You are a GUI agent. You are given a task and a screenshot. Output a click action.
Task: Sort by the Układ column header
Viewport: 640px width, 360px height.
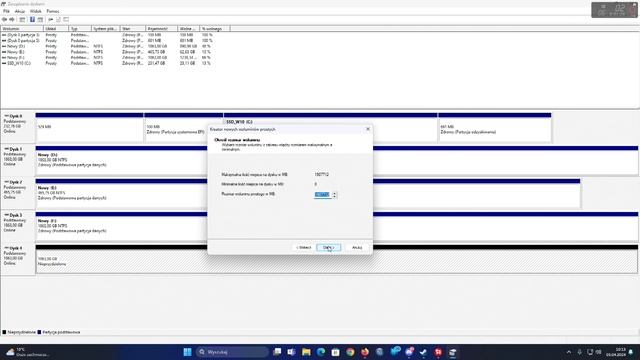[56, 29]
